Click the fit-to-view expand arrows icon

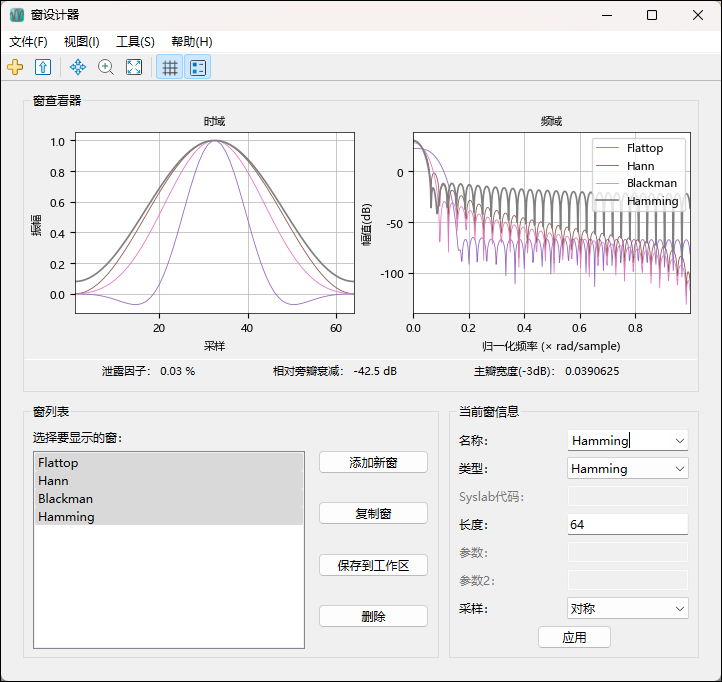(133, 68)
